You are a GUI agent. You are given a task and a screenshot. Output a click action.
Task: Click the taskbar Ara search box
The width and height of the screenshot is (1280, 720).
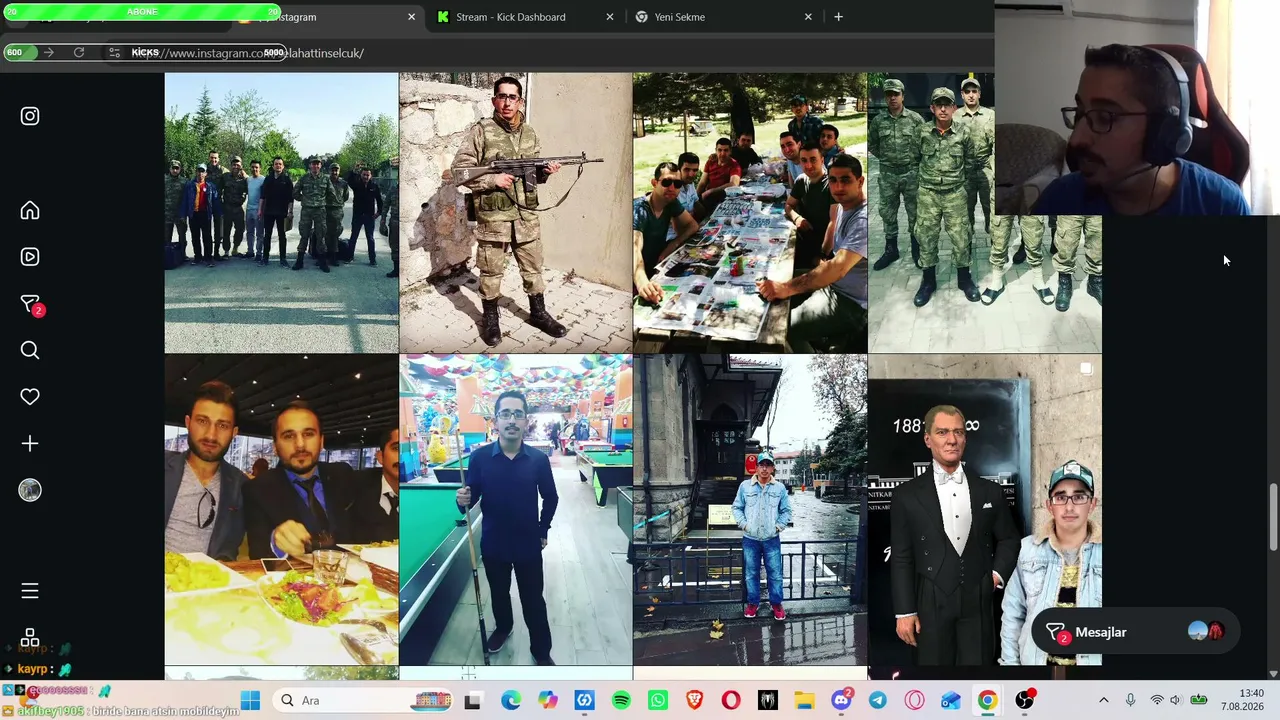[367, 701]
